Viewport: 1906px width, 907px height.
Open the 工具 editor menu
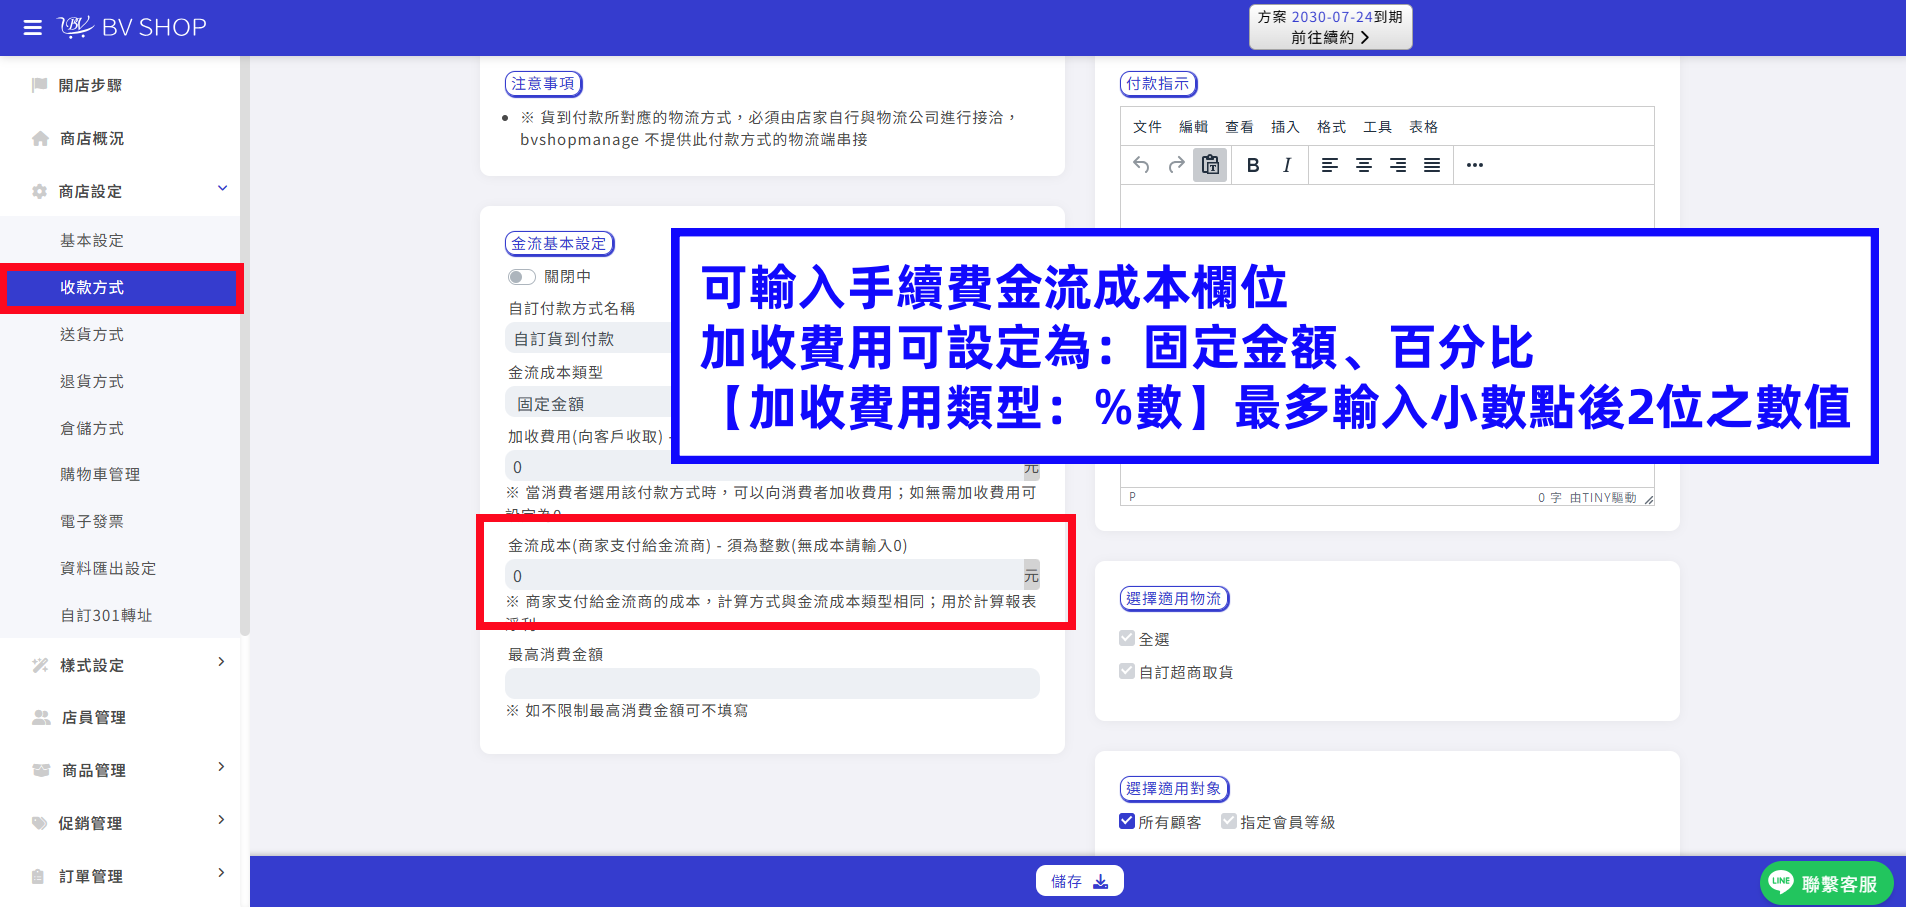[x=1377, y=127]
